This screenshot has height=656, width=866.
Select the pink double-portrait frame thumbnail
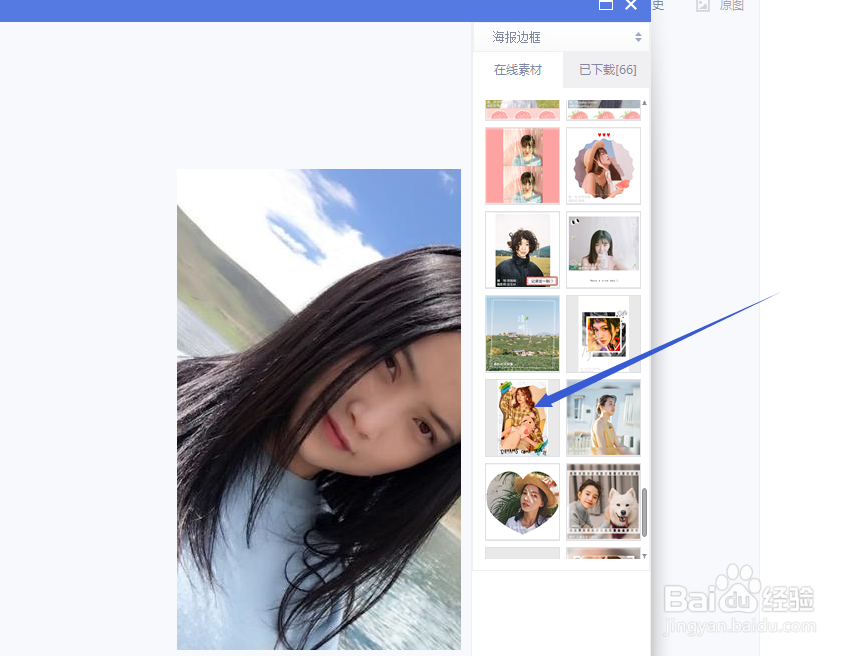click(522, 166)
